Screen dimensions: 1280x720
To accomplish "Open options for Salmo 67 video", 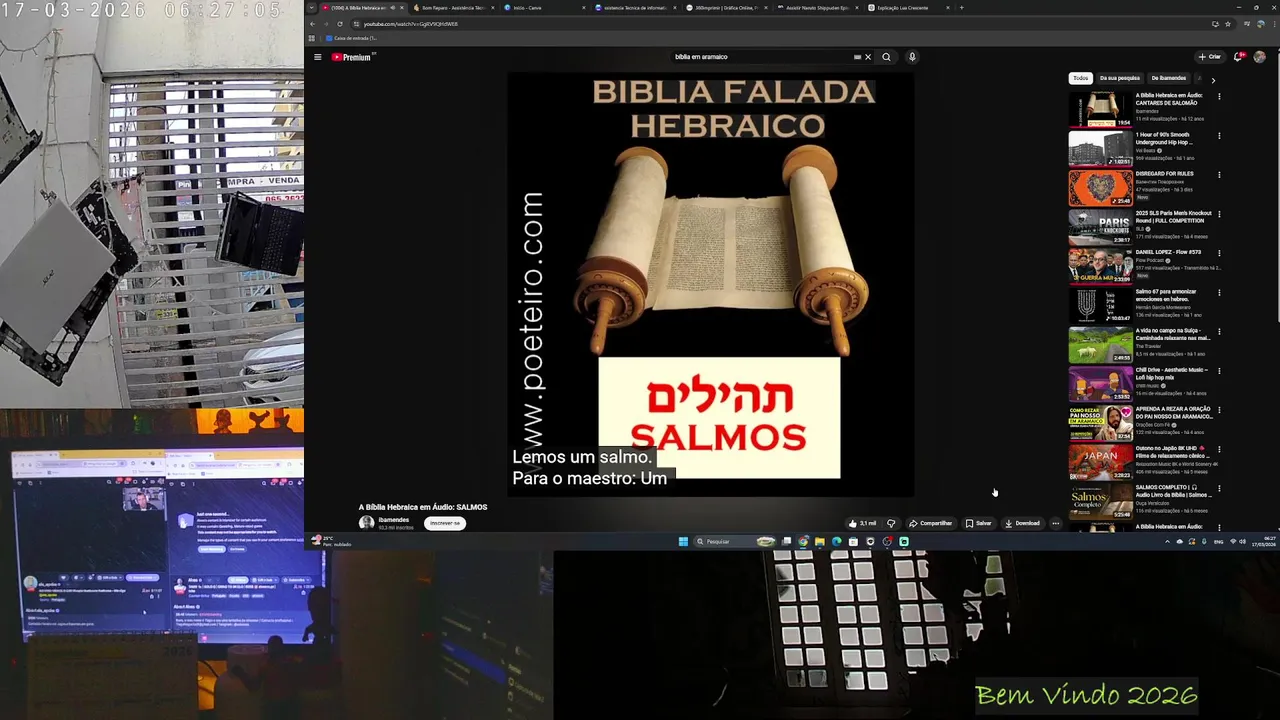I will click(x=1219, y=293).
